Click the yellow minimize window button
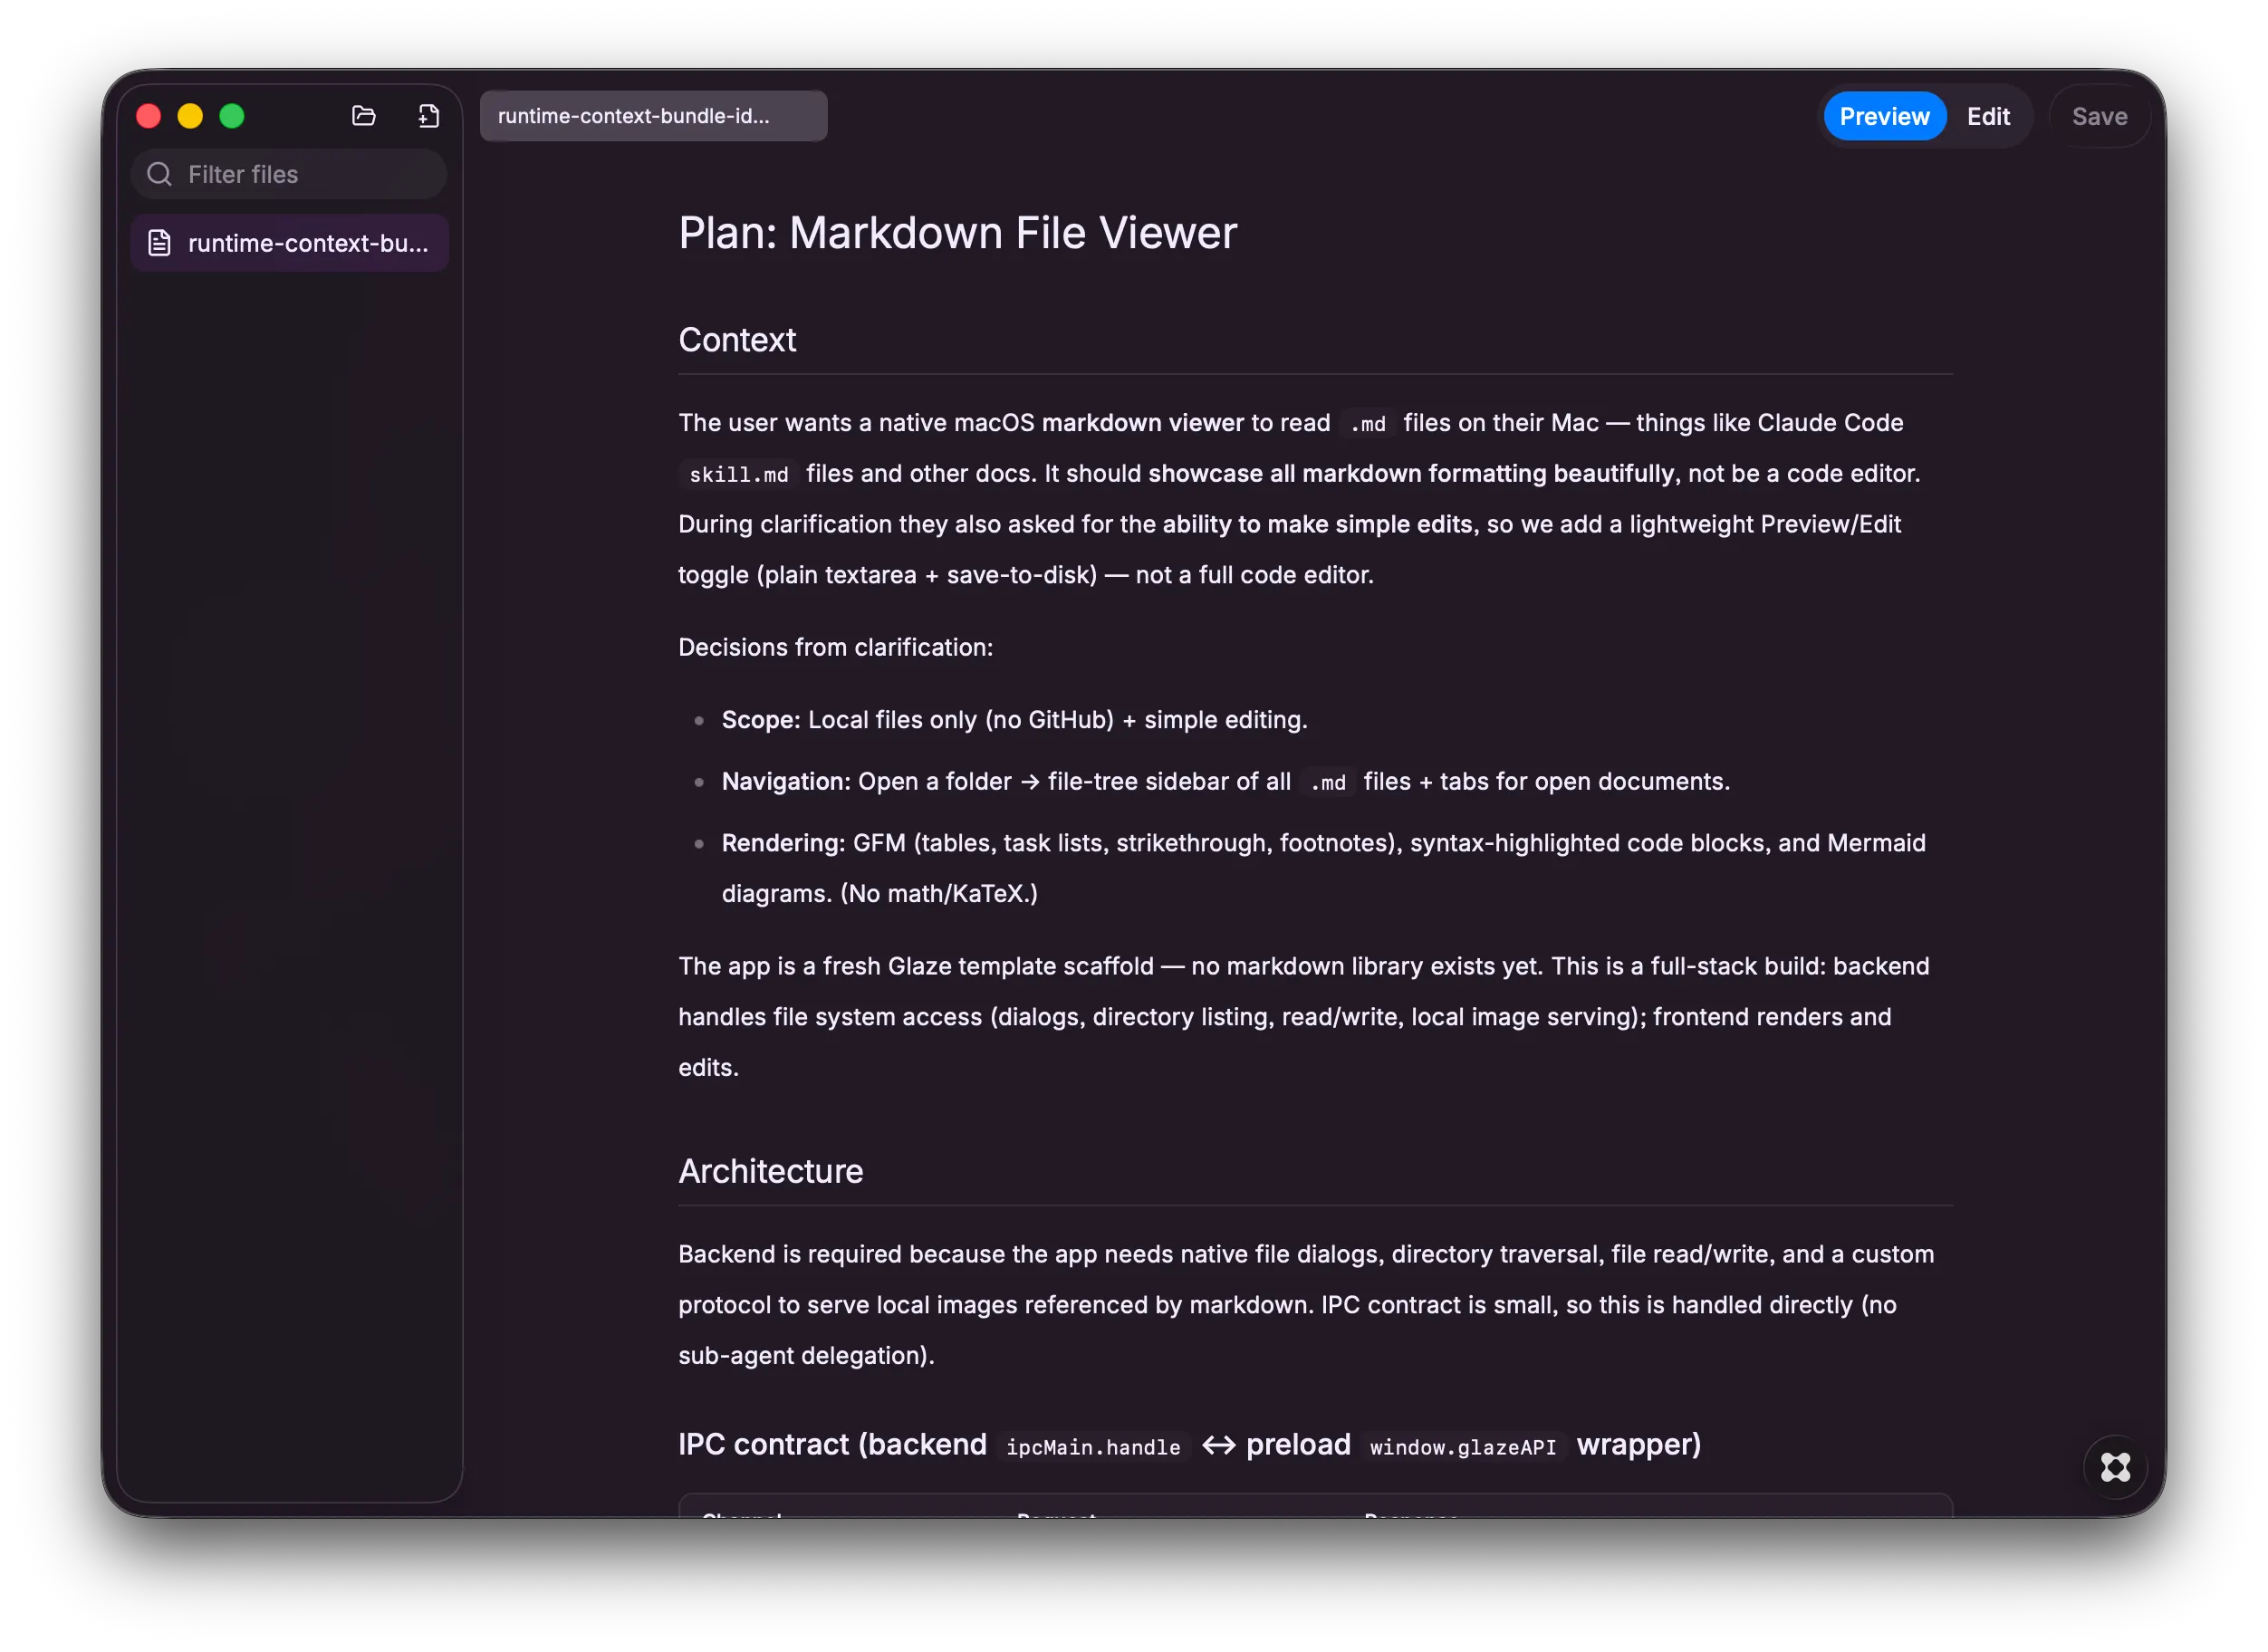Viewport: 2268px width, 1652px height. 190,116
